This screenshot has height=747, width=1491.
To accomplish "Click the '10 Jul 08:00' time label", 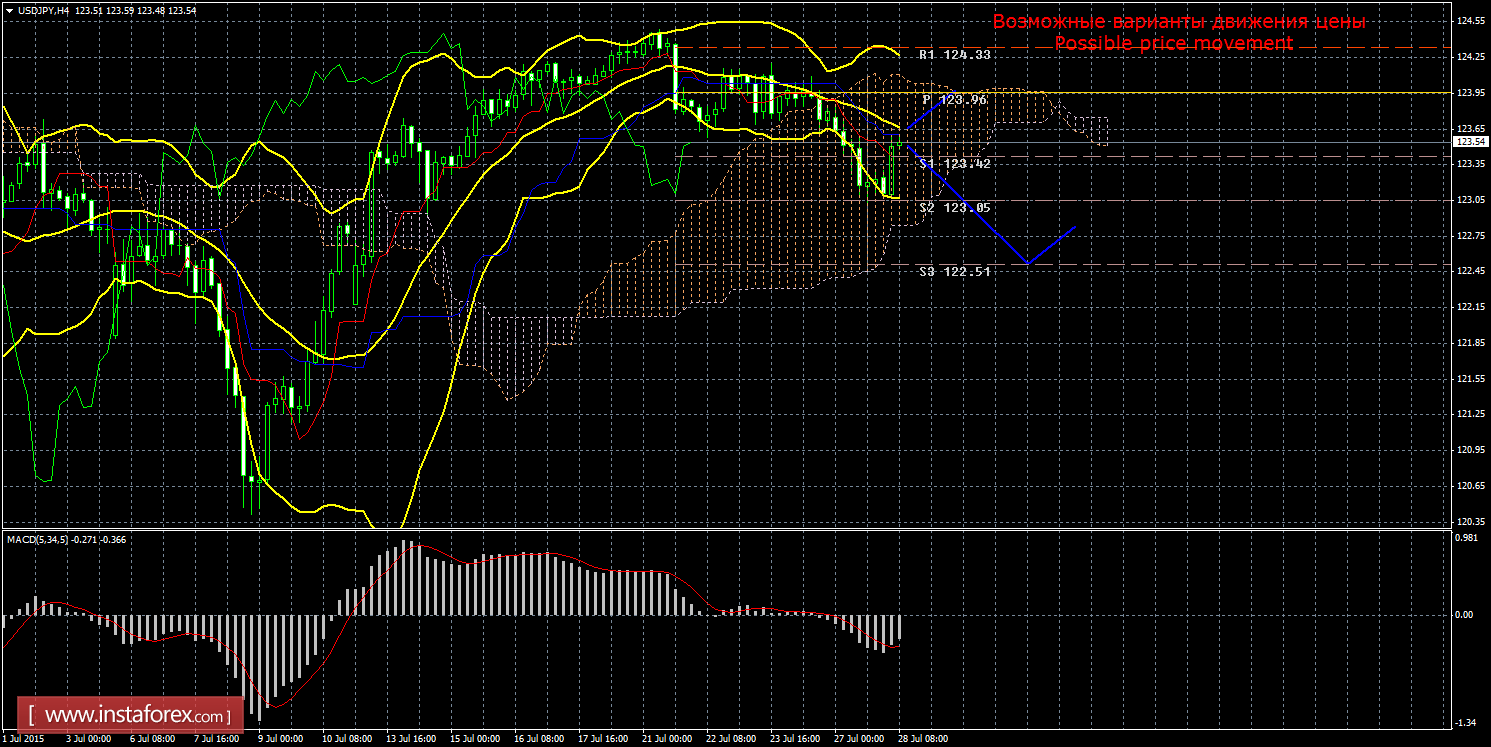I will (x=346, y=739).
